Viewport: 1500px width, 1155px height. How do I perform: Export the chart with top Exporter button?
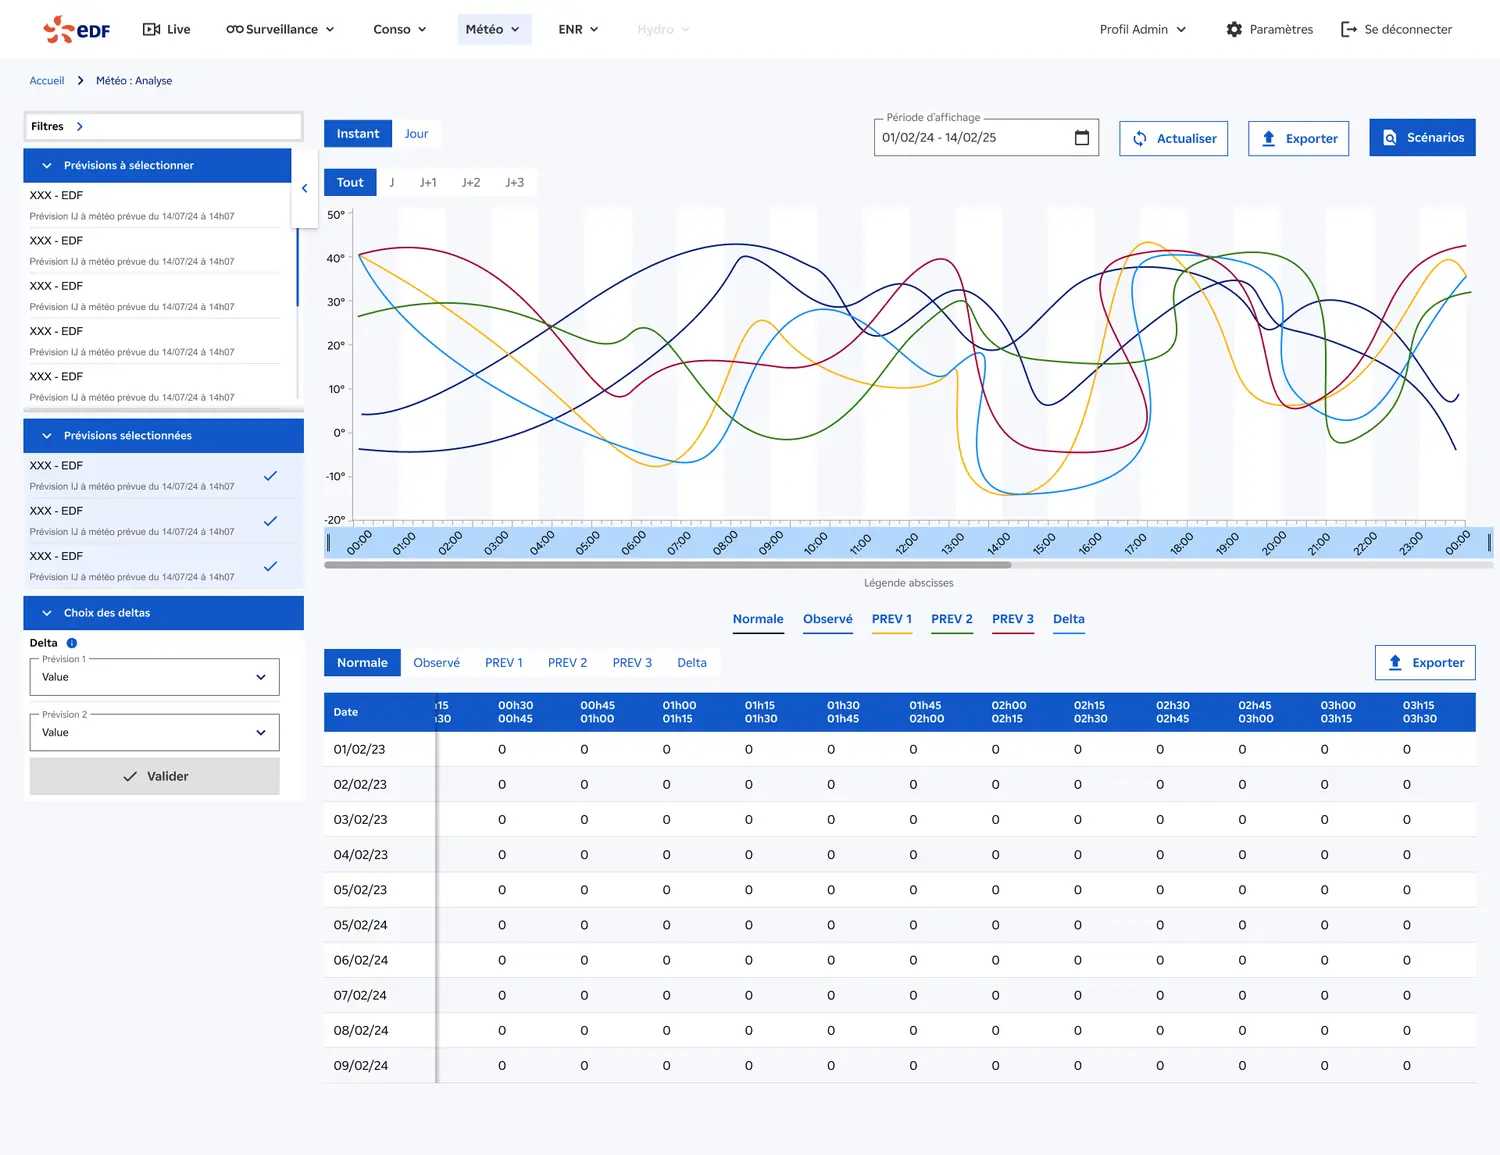[1299, 139]
